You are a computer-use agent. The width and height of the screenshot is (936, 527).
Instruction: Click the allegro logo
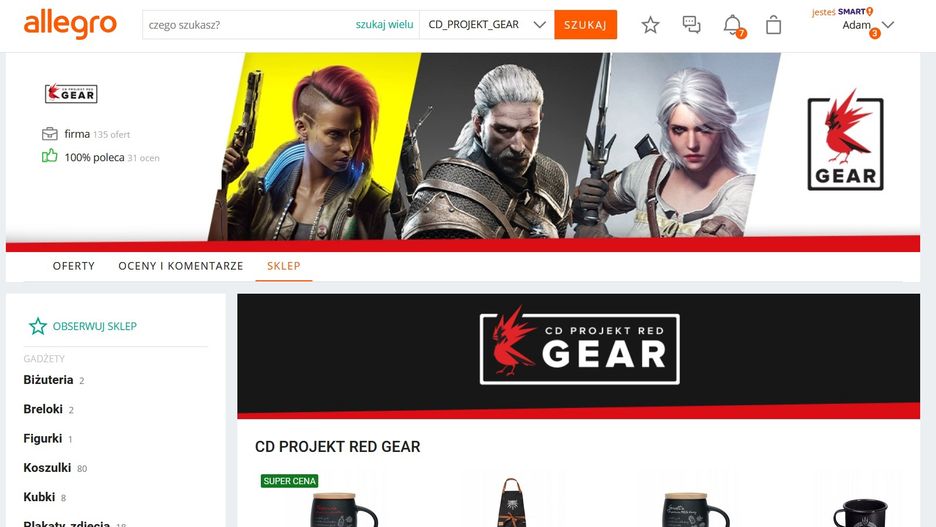70,24
